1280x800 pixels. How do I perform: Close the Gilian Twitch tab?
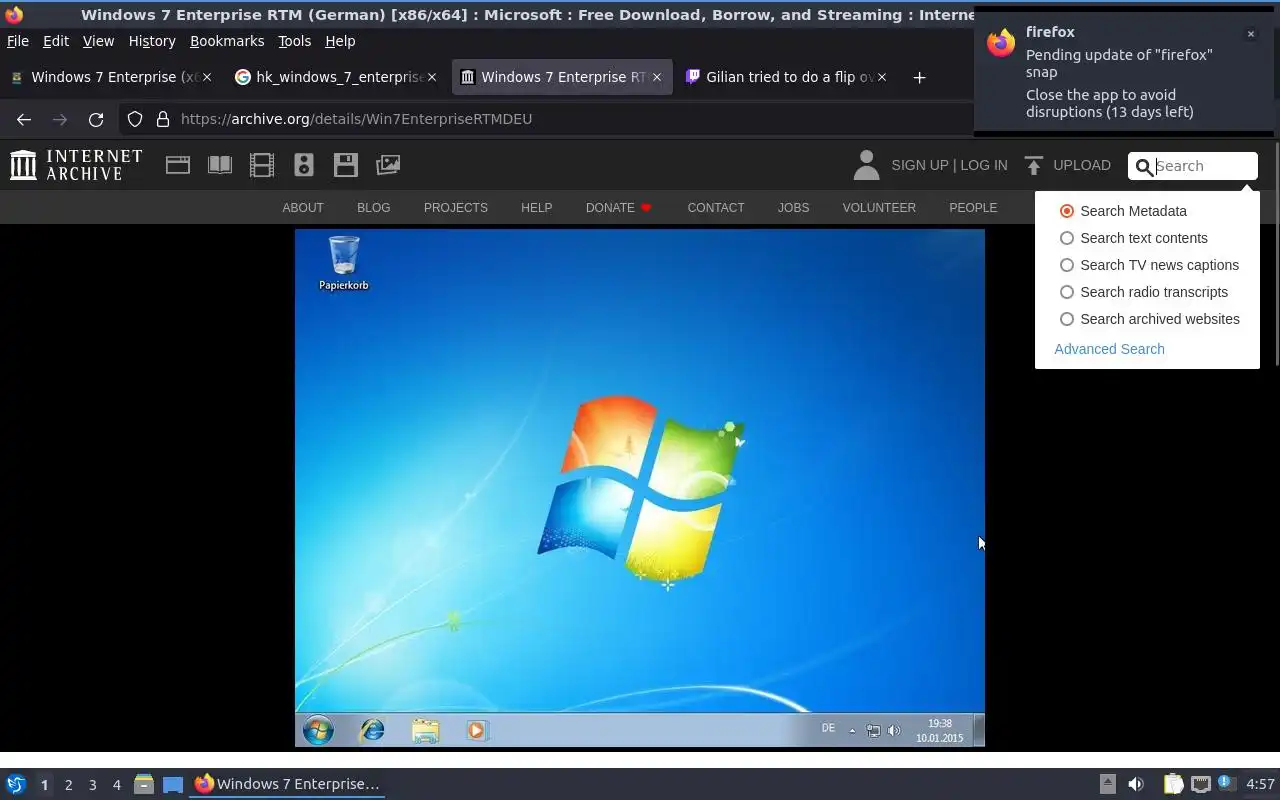pos(882,77)
